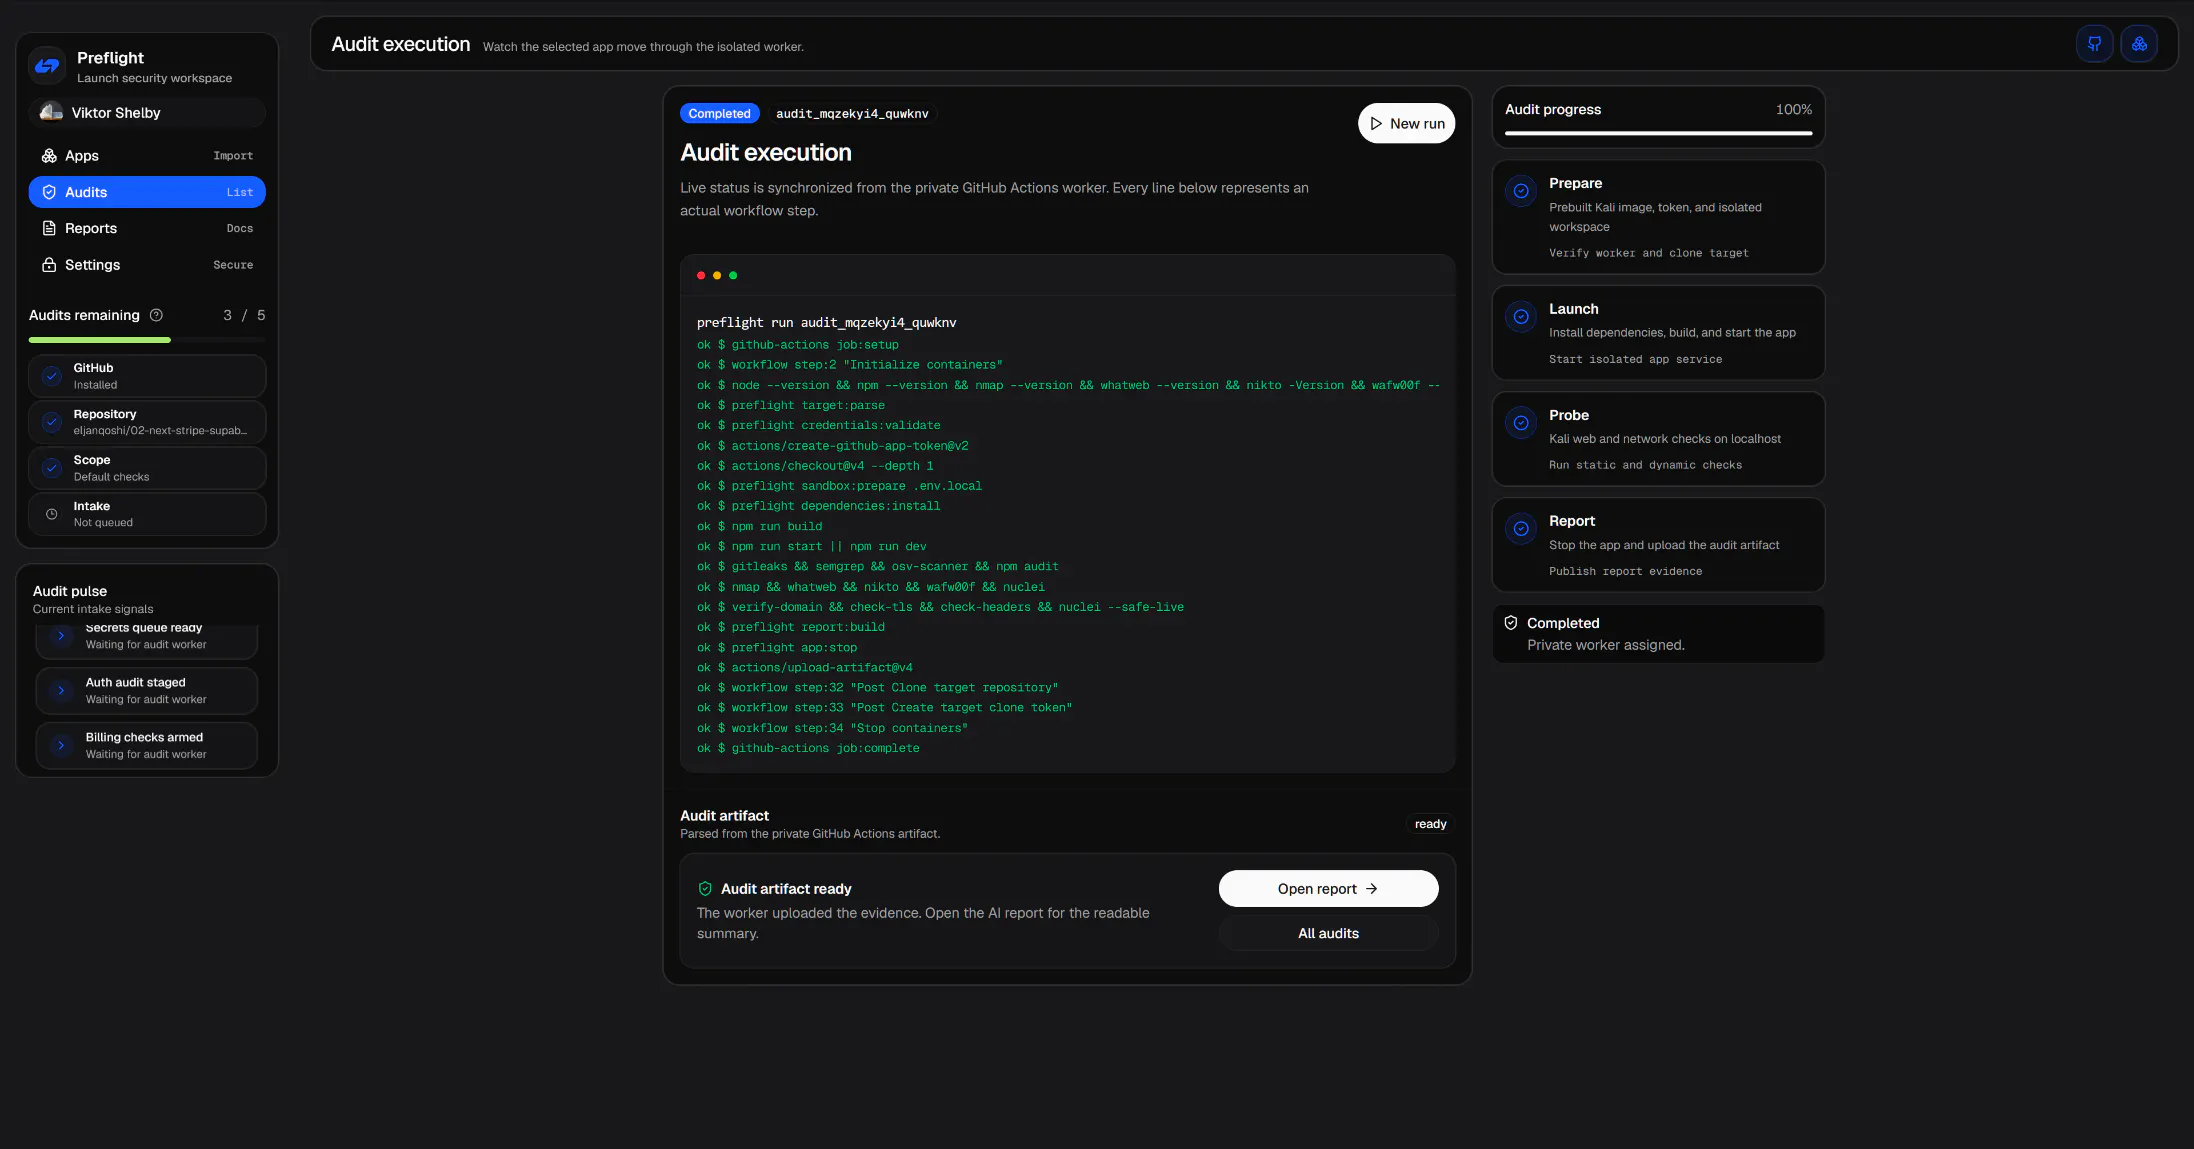Click the "Scope" Default checks card
This screenshot has height=1149, width=2194.
coord(147,468)
